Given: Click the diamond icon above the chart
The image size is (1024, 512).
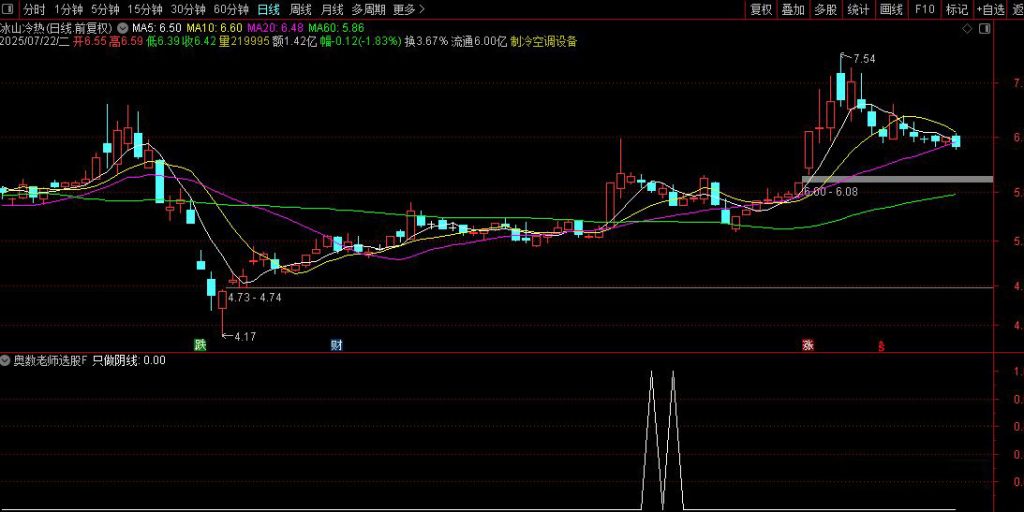Looking at the screenshot, I should pos(966,29).
